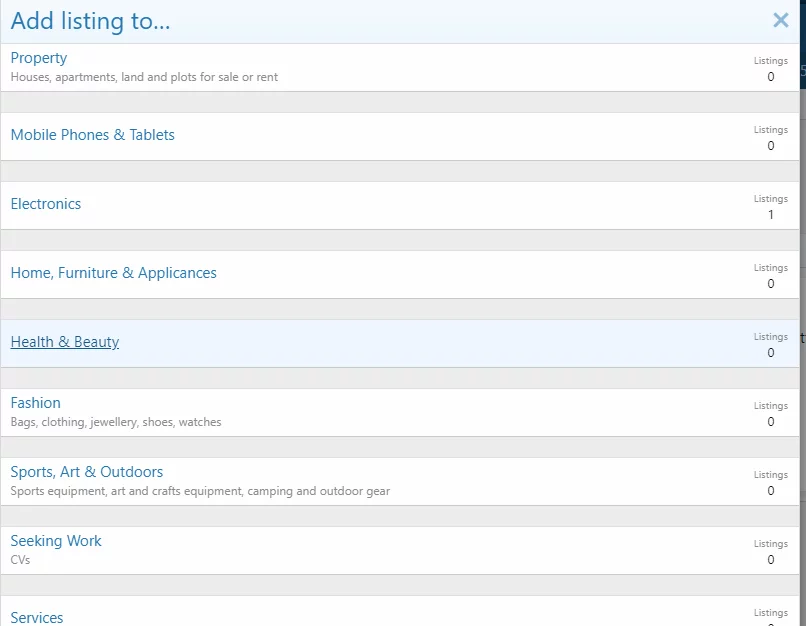Close the Add listing dialog

[780, 20]
